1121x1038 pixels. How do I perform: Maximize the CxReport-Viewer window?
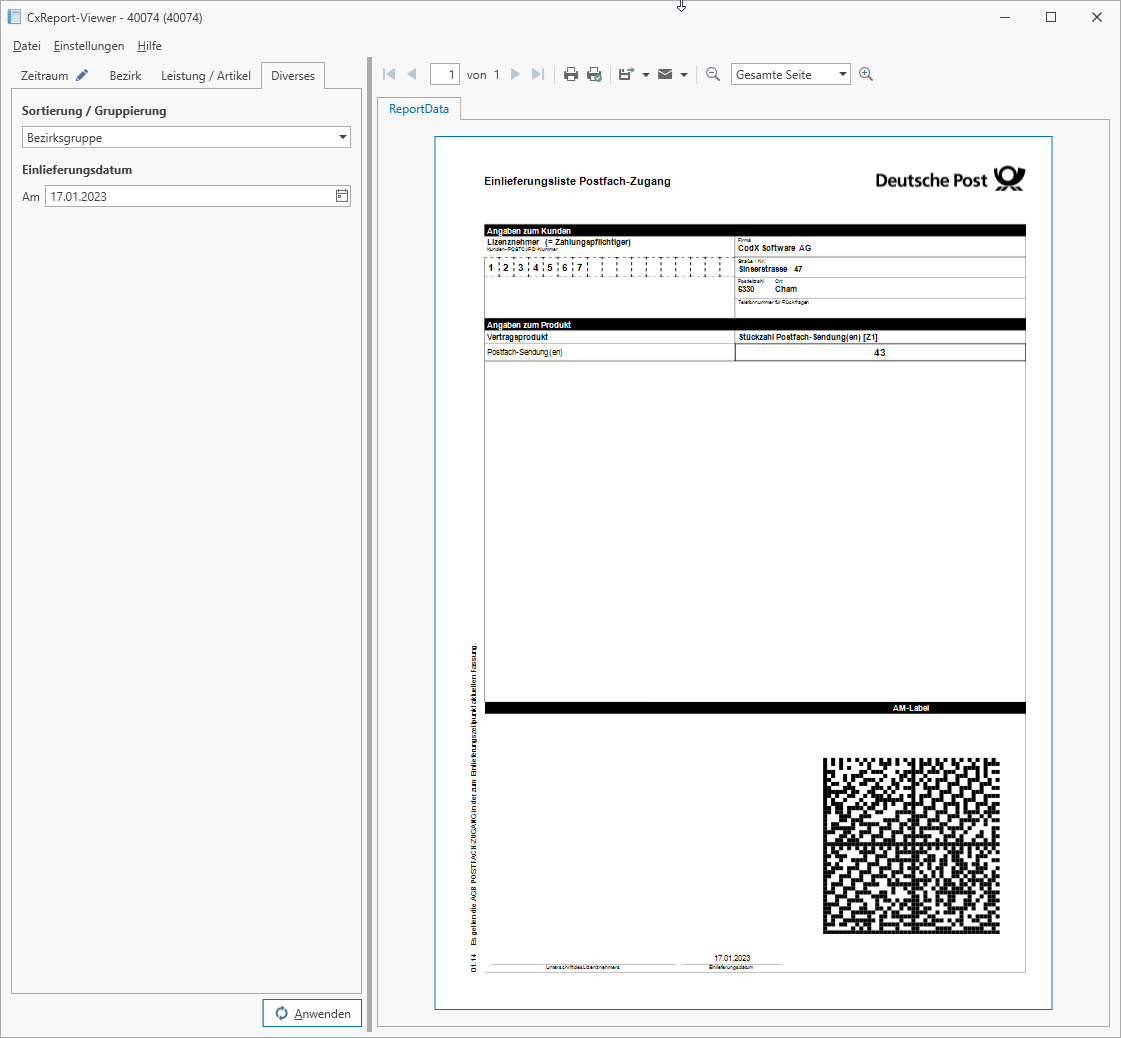tap(1051, 17)
